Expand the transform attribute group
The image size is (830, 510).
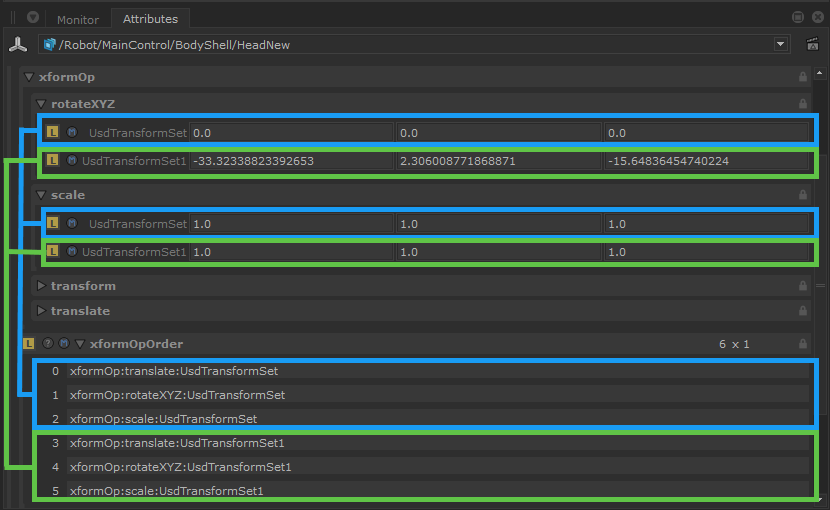coord(41,286)
